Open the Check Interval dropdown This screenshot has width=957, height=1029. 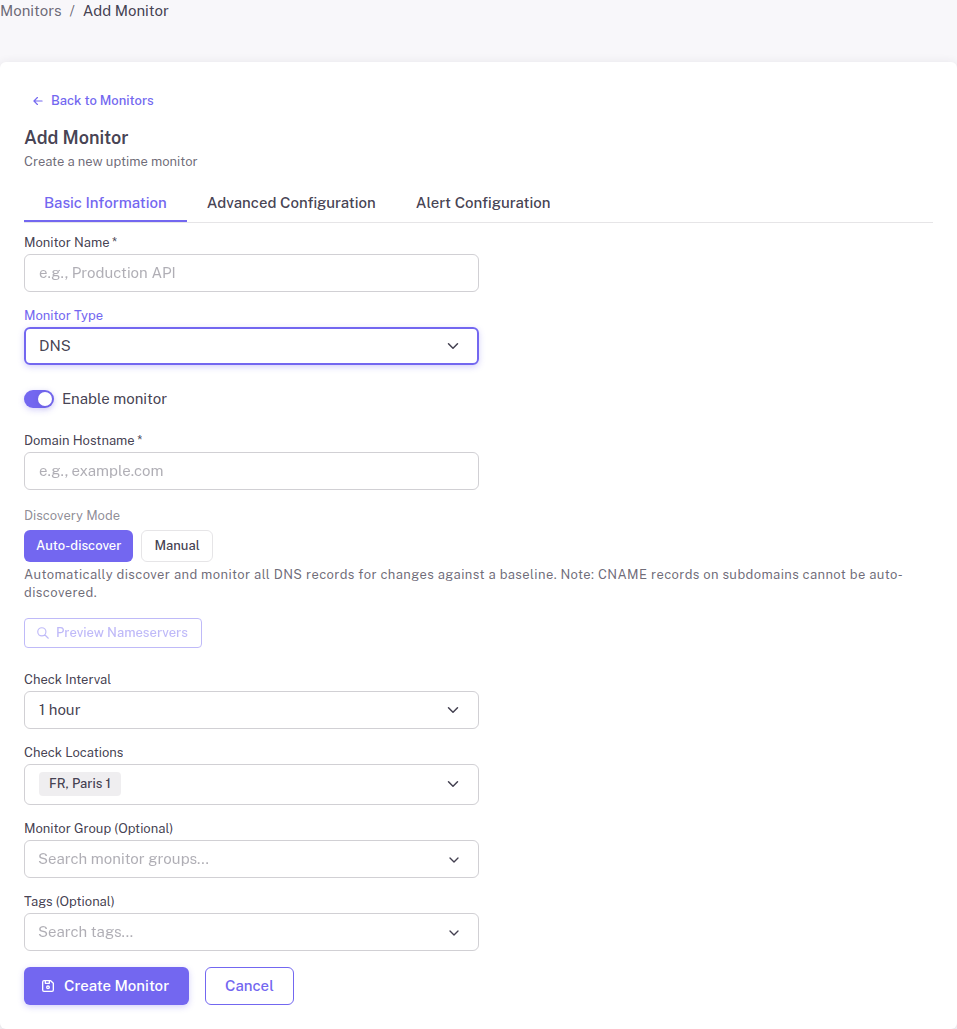pyautogui.click(x=251, y=710)
